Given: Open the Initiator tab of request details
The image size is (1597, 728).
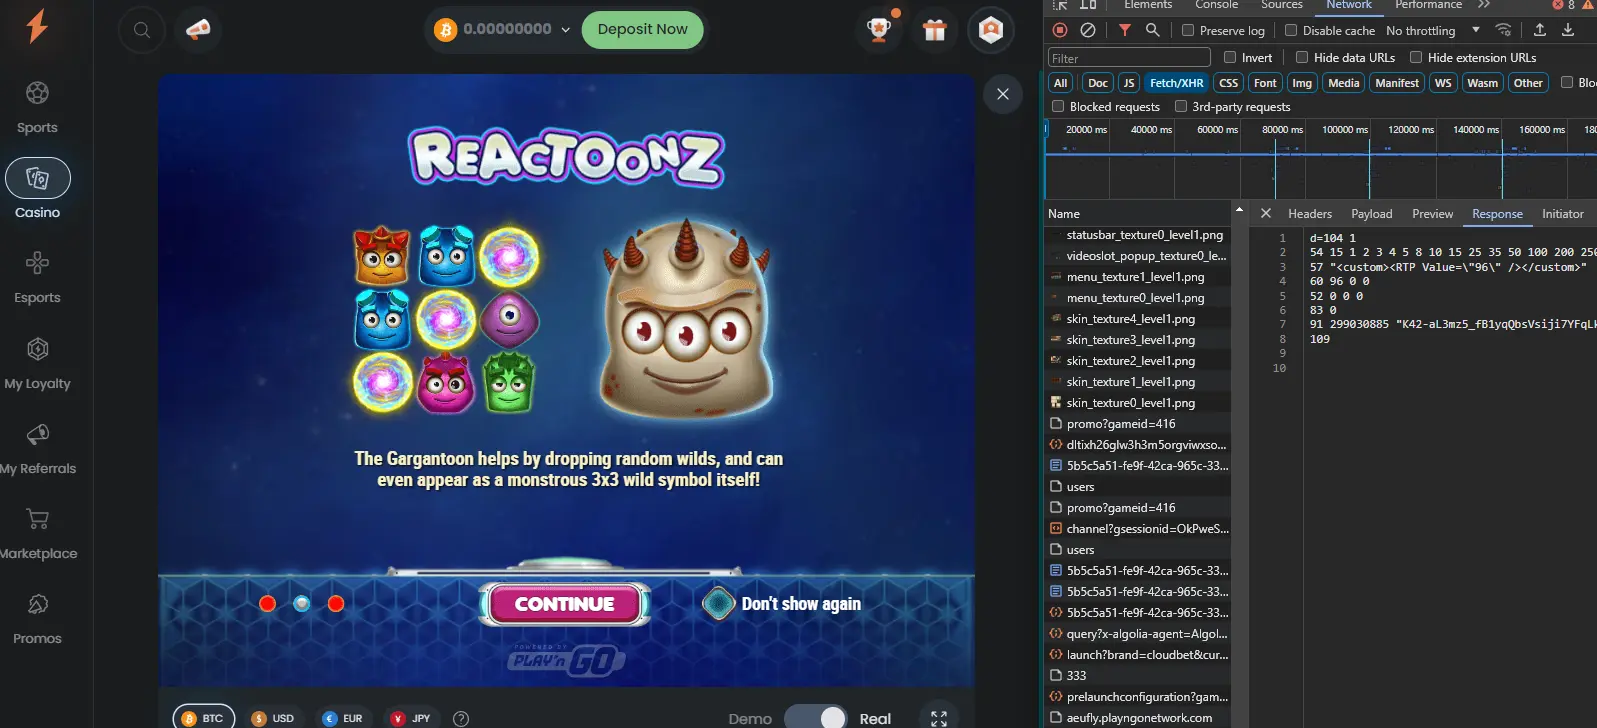Looking at the screenshot, I should pyautogui.click(x=1562, y=213).
